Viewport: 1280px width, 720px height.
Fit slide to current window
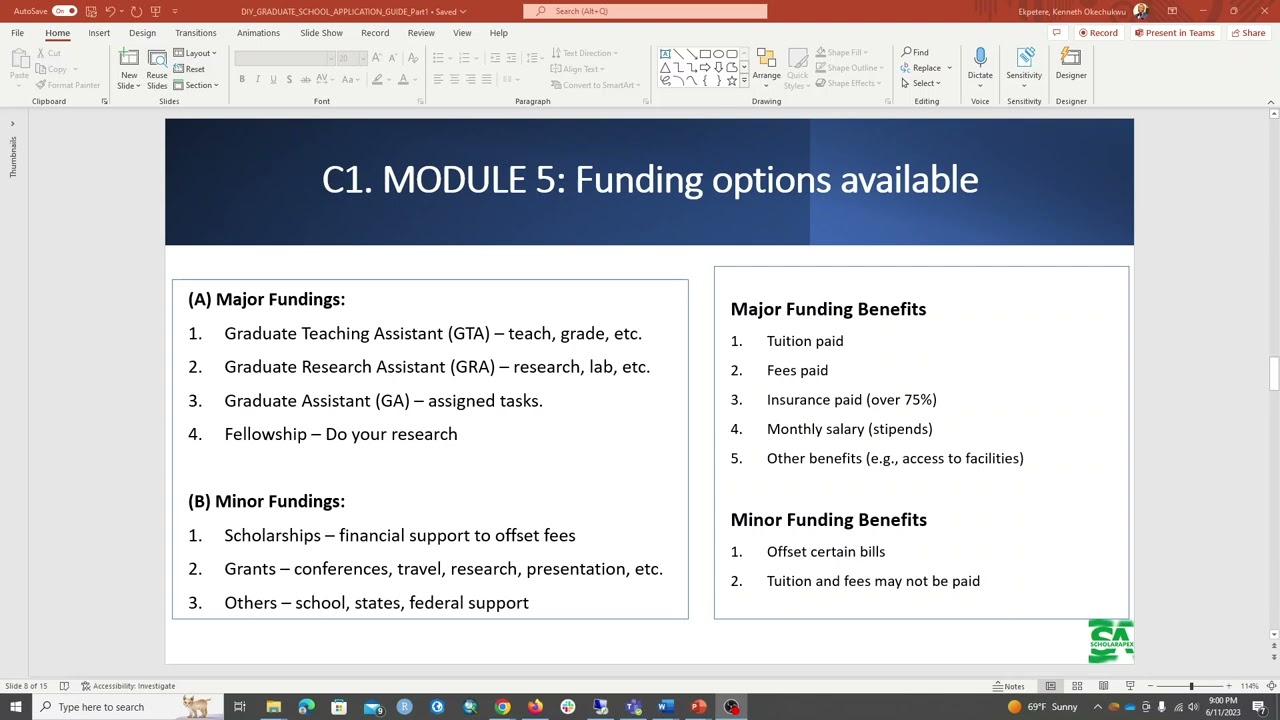point(1270,686)
